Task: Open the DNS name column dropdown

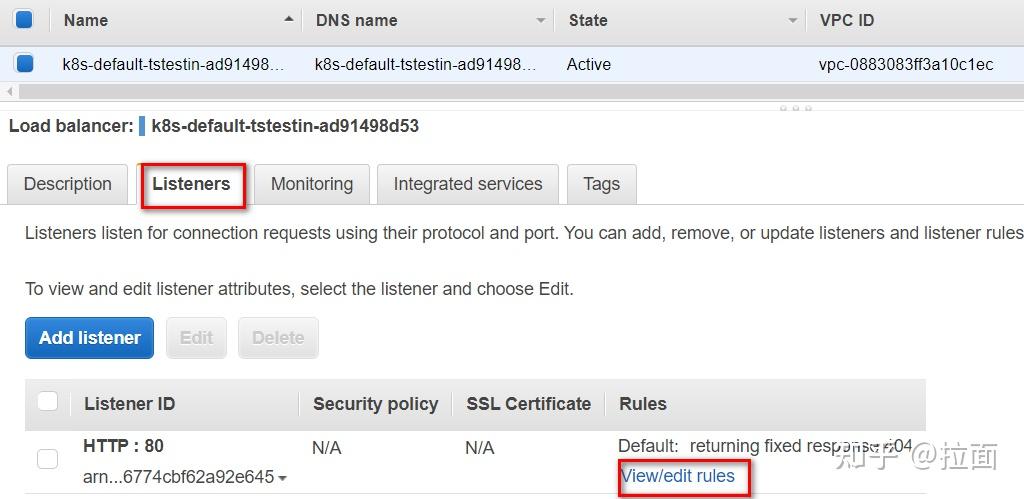Action: (x=541, y=20)
